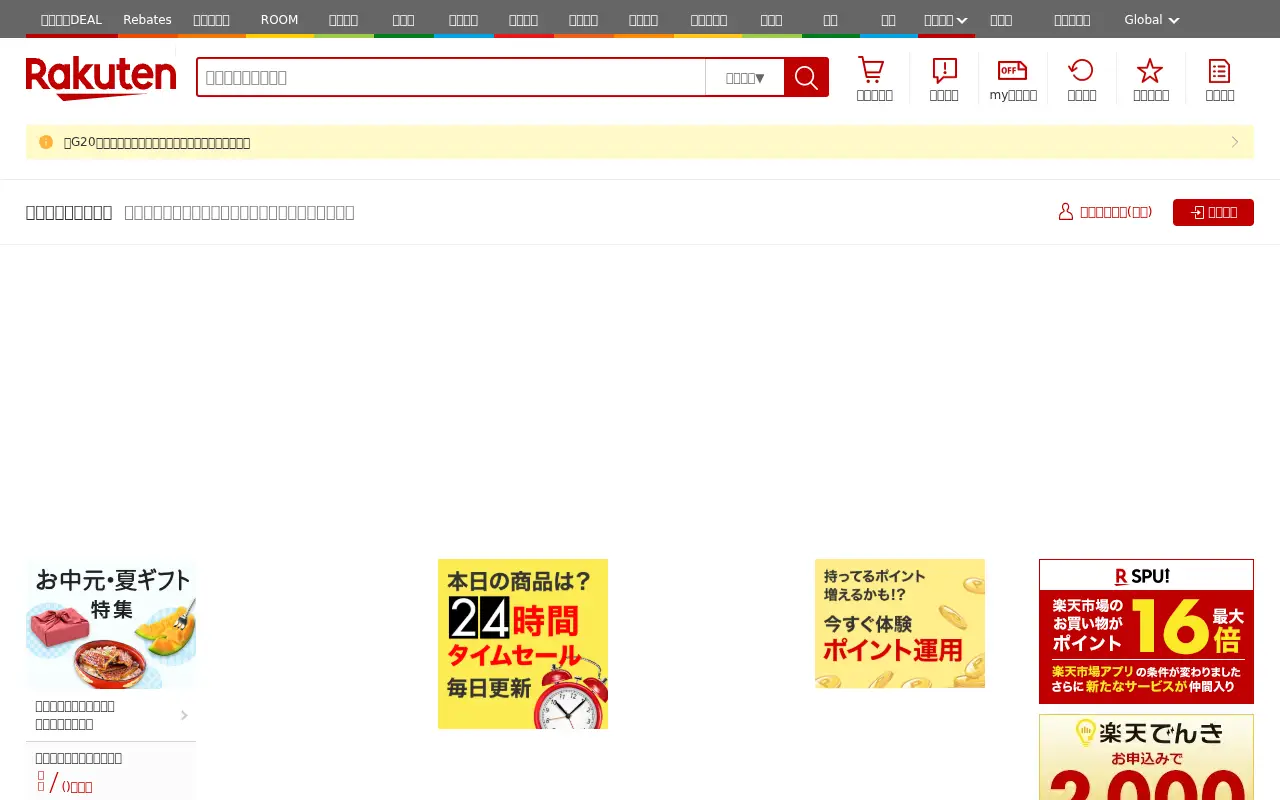Viewport: 1280px width, 800px height.
Task: Open the お中元・夏ギフト特集 banner
Action: [111, 624]
